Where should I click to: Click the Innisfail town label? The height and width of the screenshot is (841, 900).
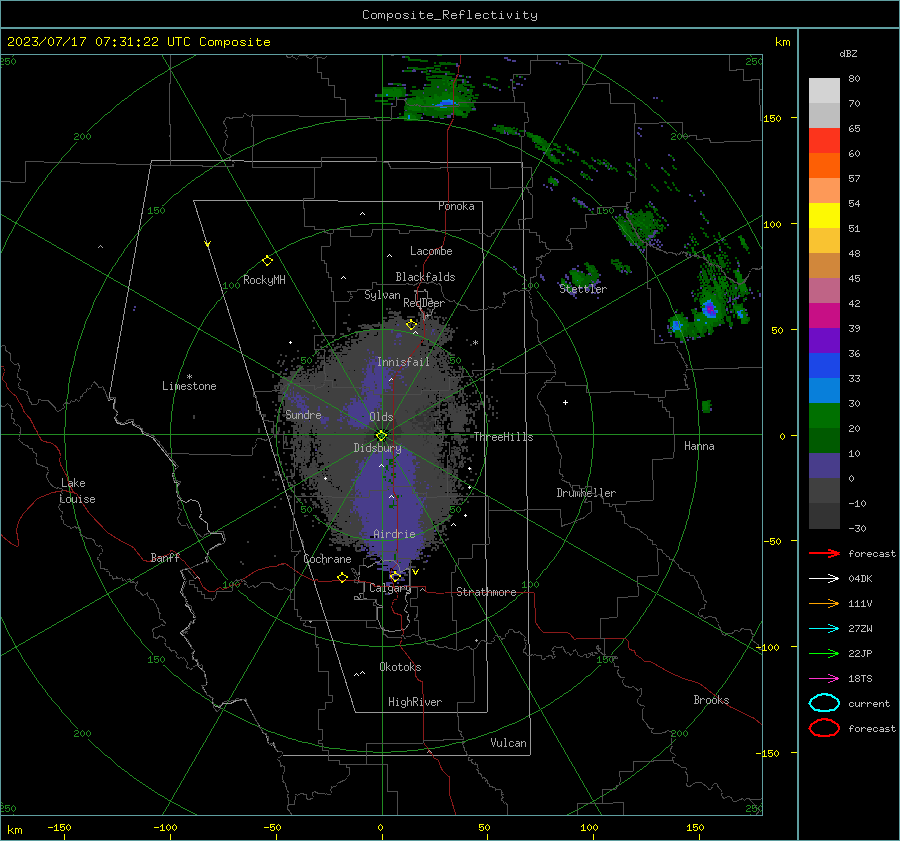[403, 362]
